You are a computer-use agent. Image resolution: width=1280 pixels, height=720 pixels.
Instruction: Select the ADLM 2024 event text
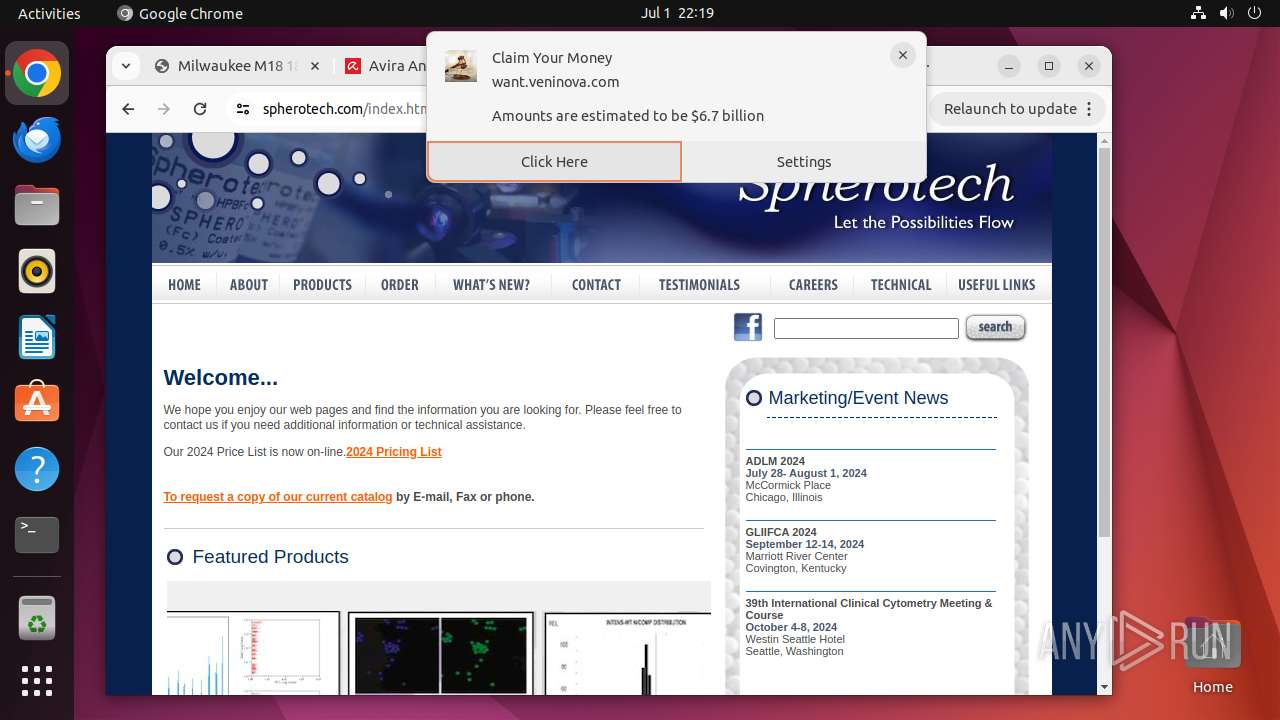[x=775, y=461]
